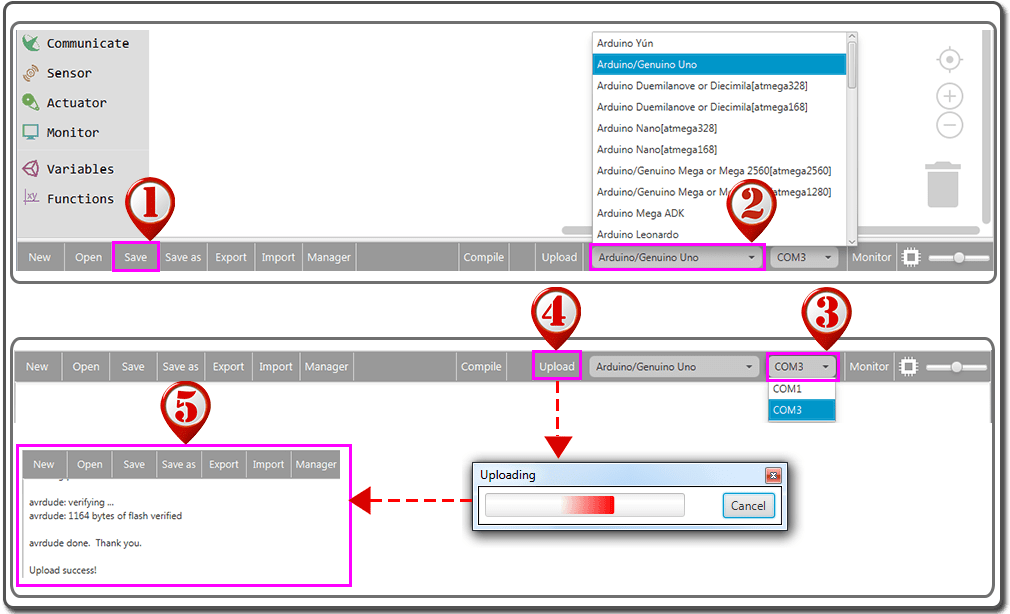Open Manager from toolbar under the block palette

tap(329, 257)
